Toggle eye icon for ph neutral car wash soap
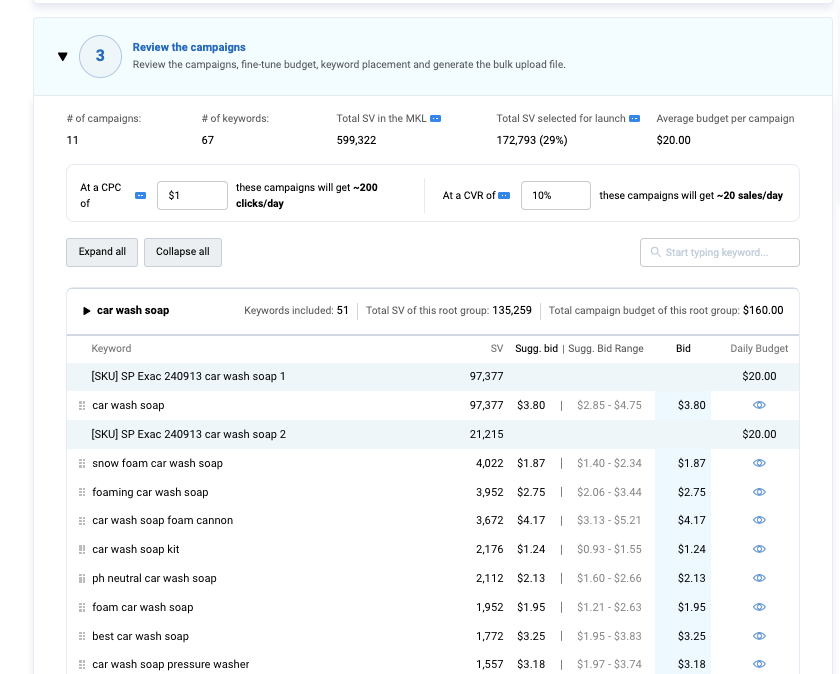This screenshot has height=674, width=840. [759, 578]
